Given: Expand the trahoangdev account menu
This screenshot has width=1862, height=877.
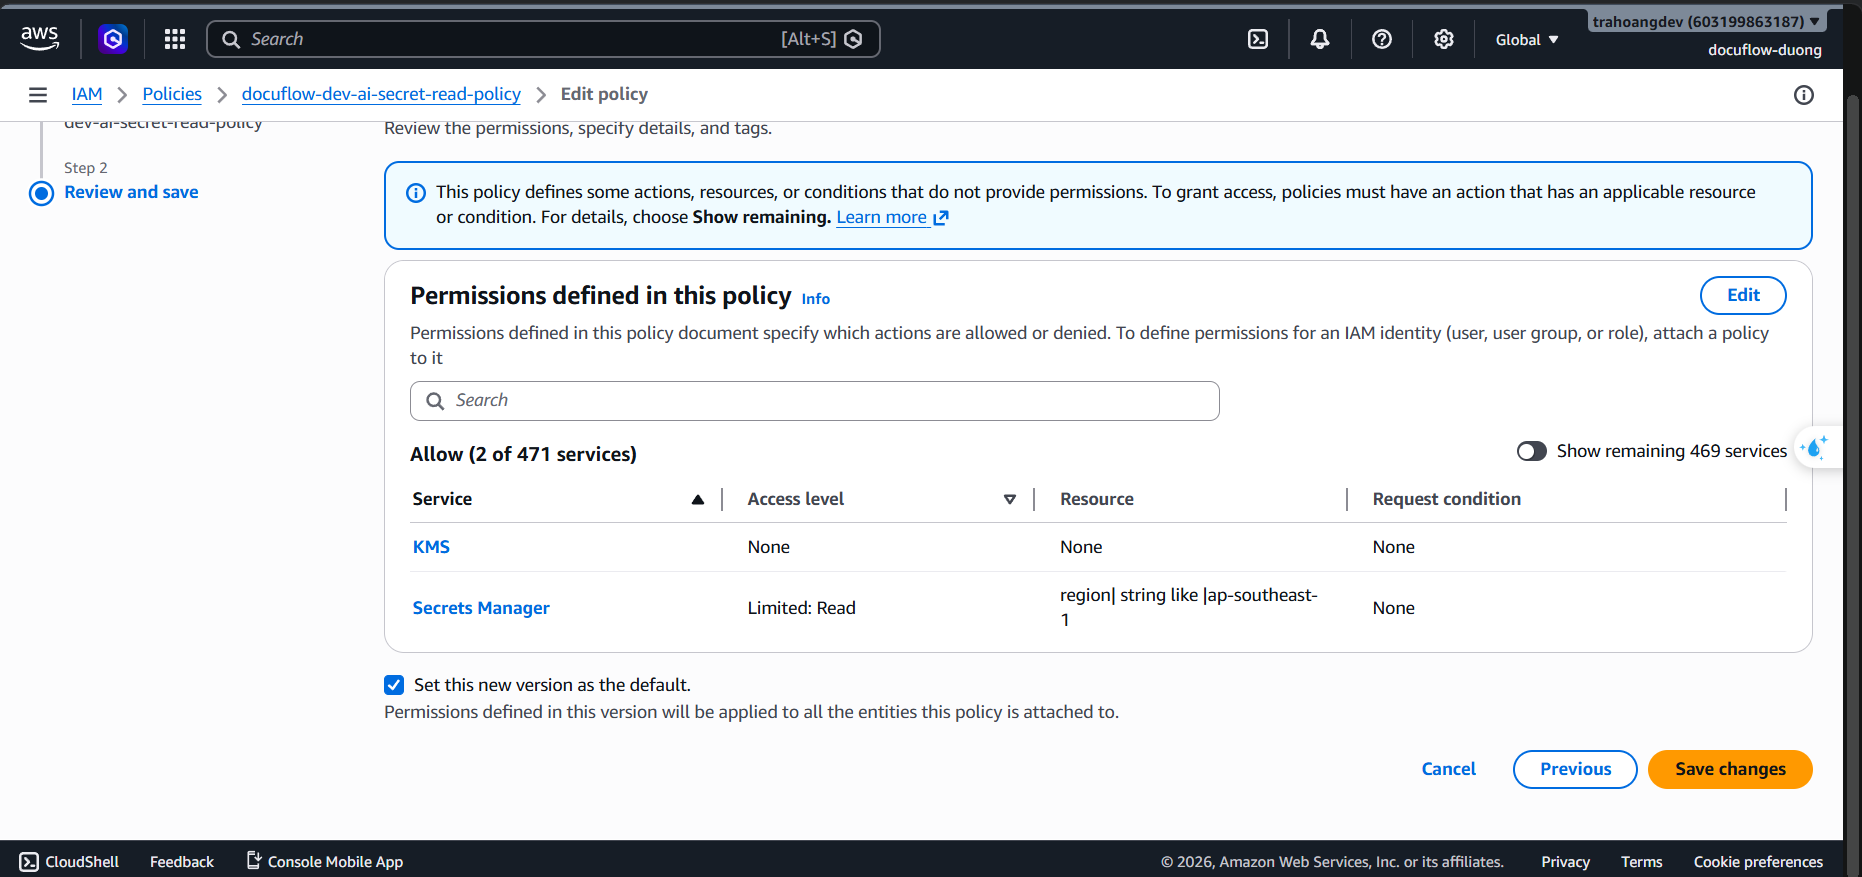Looking at the screenshot, I should coord(1706,21).
